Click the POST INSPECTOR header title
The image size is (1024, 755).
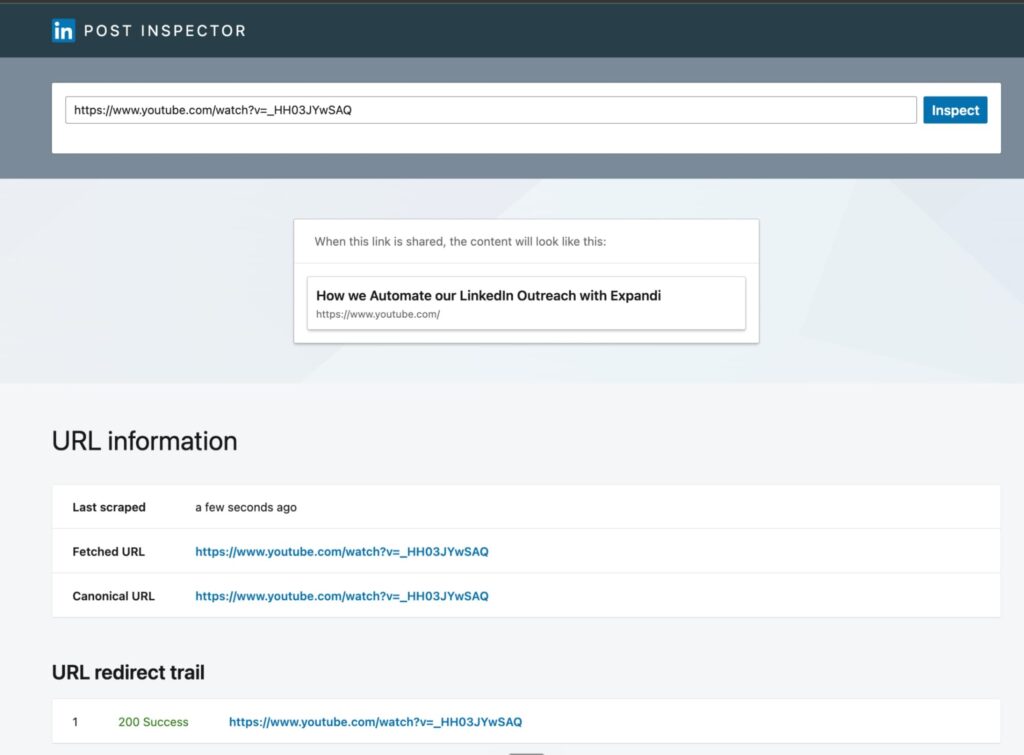165,31
